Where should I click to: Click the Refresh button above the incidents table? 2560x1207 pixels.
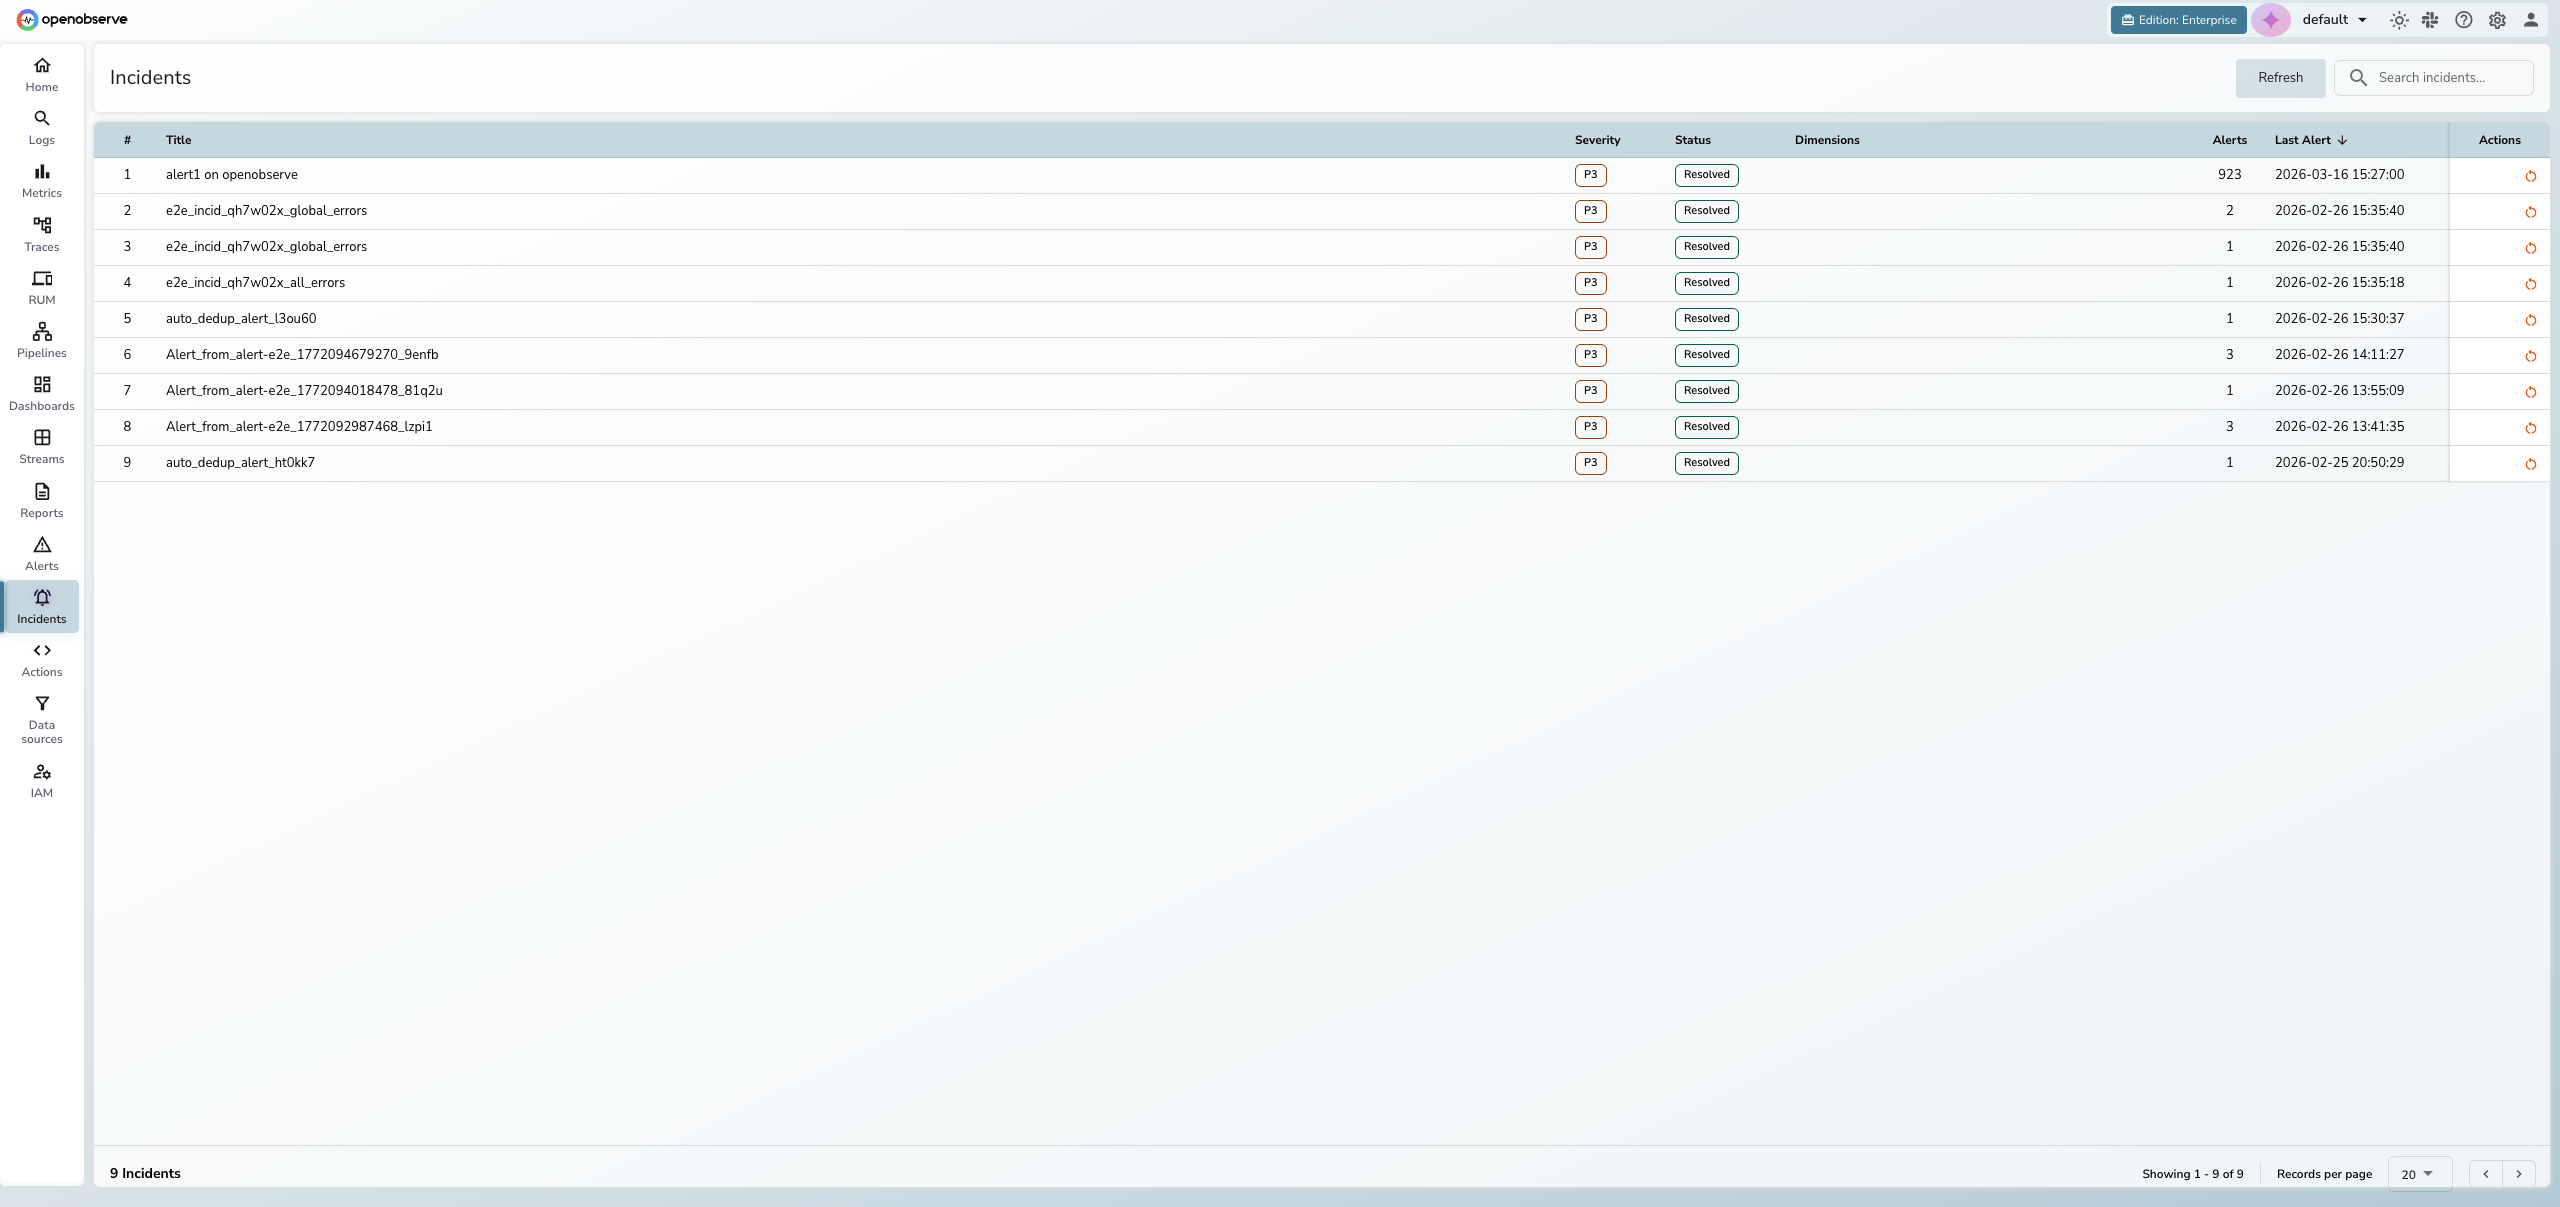coord(2279,77)
